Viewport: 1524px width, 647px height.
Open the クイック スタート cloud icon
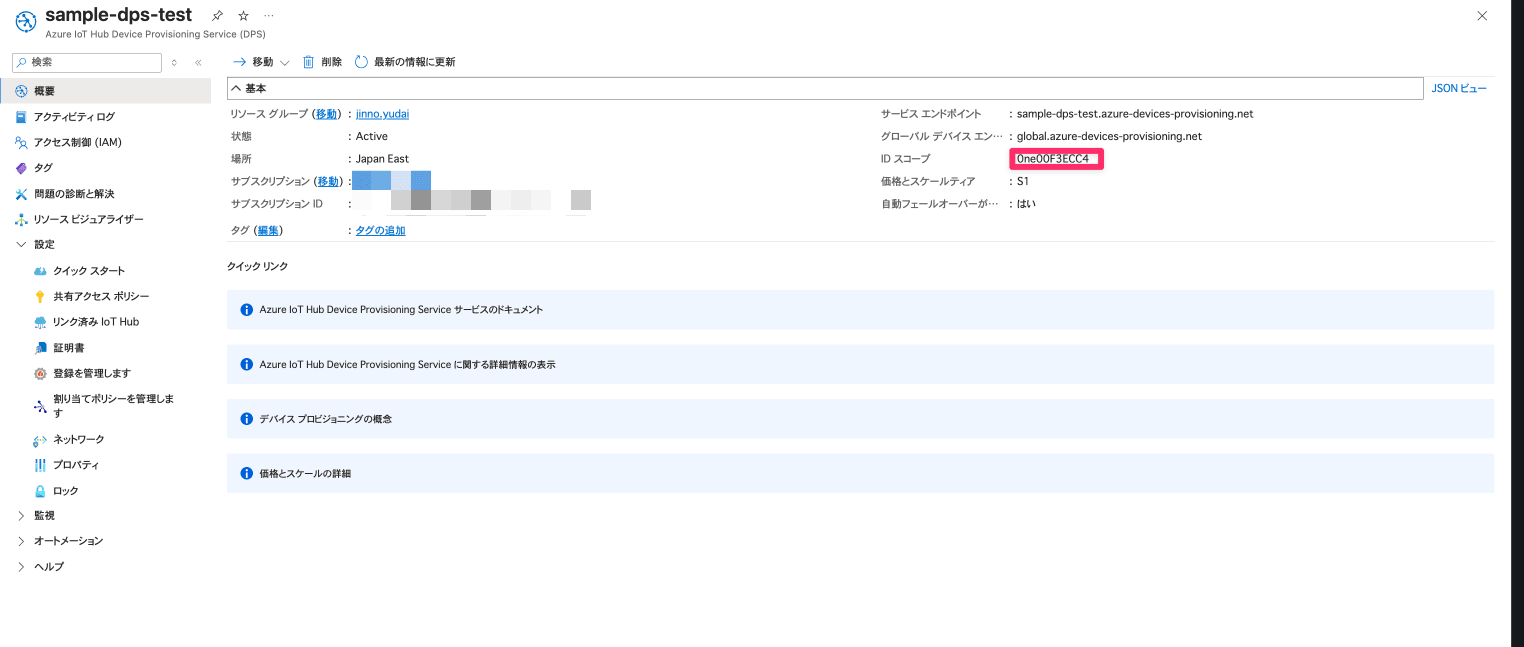pyautogui.click(x=40, y=271)
